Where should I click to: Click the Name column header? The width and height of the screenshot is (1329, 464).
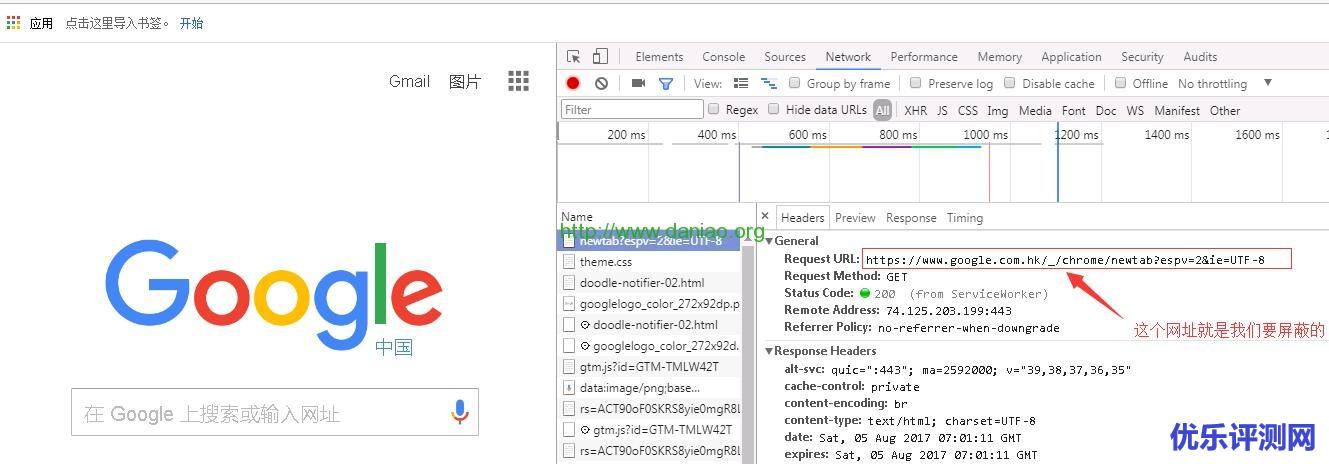tap(577, 216)
